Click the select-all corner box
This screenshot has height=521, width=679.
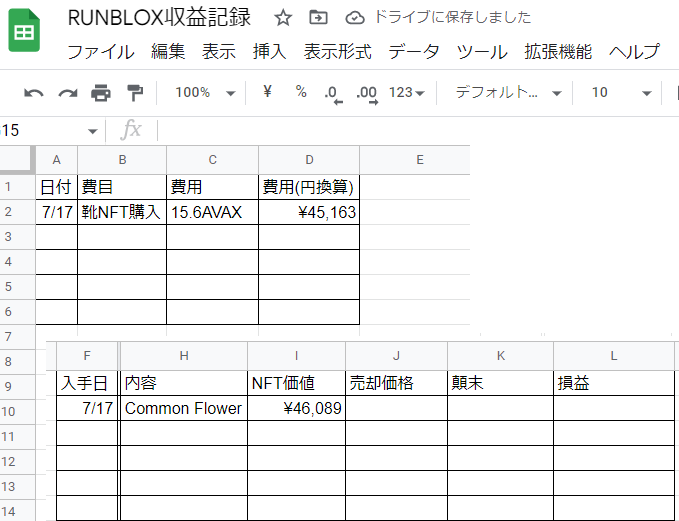(x=17, y=160)
